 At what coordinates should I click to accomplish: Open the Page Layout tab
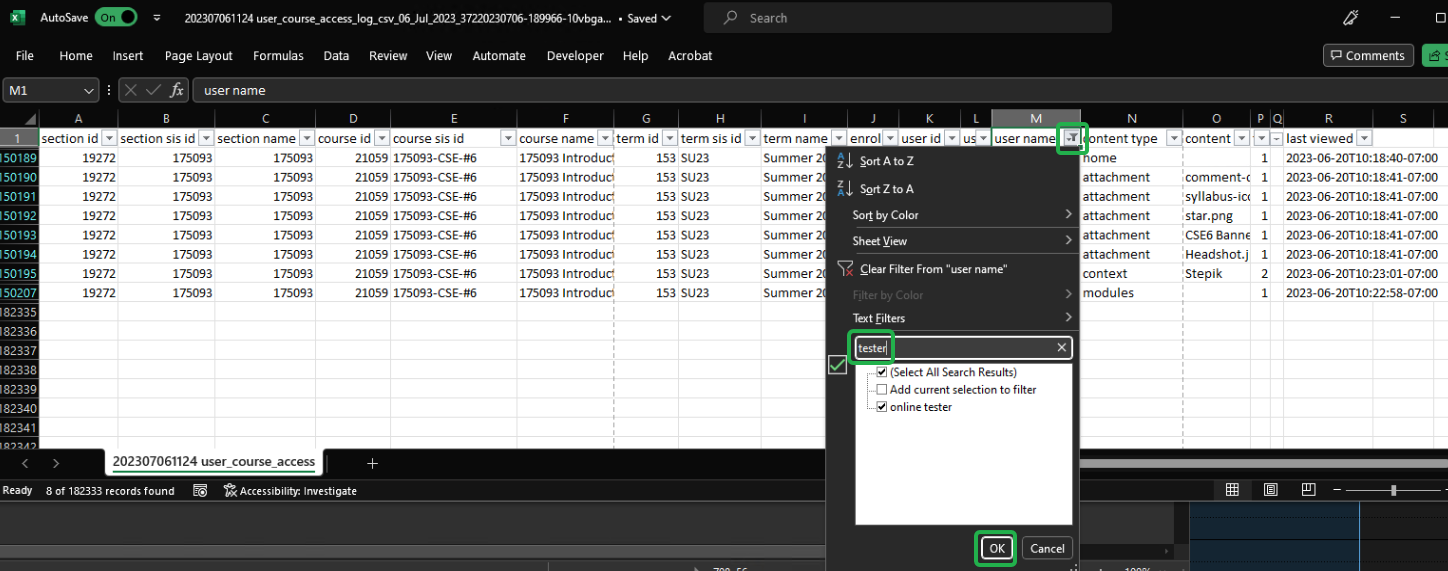[199, 56]
